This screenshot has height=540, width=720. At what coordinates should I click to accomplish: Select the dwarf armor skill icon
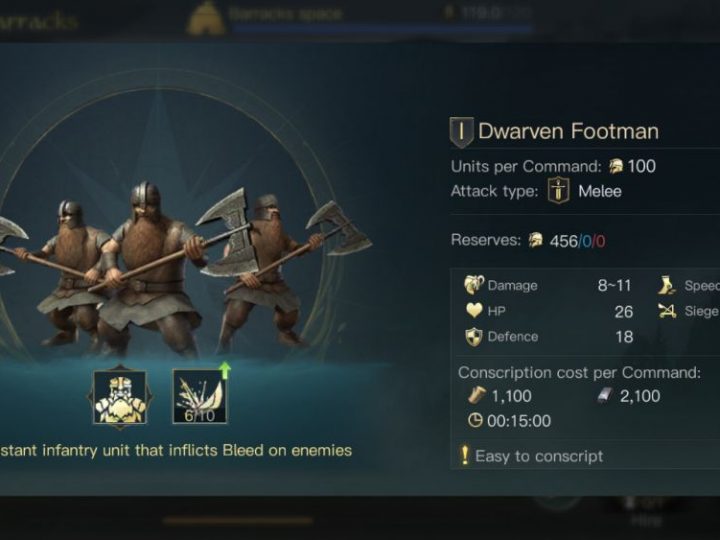(x=120, y=398)
